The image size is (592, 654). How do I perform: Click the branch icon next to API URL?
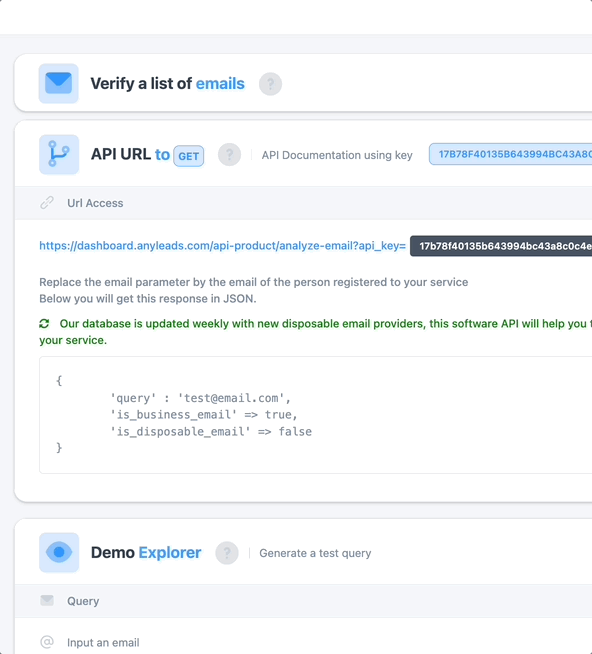(x=59, y=154)
